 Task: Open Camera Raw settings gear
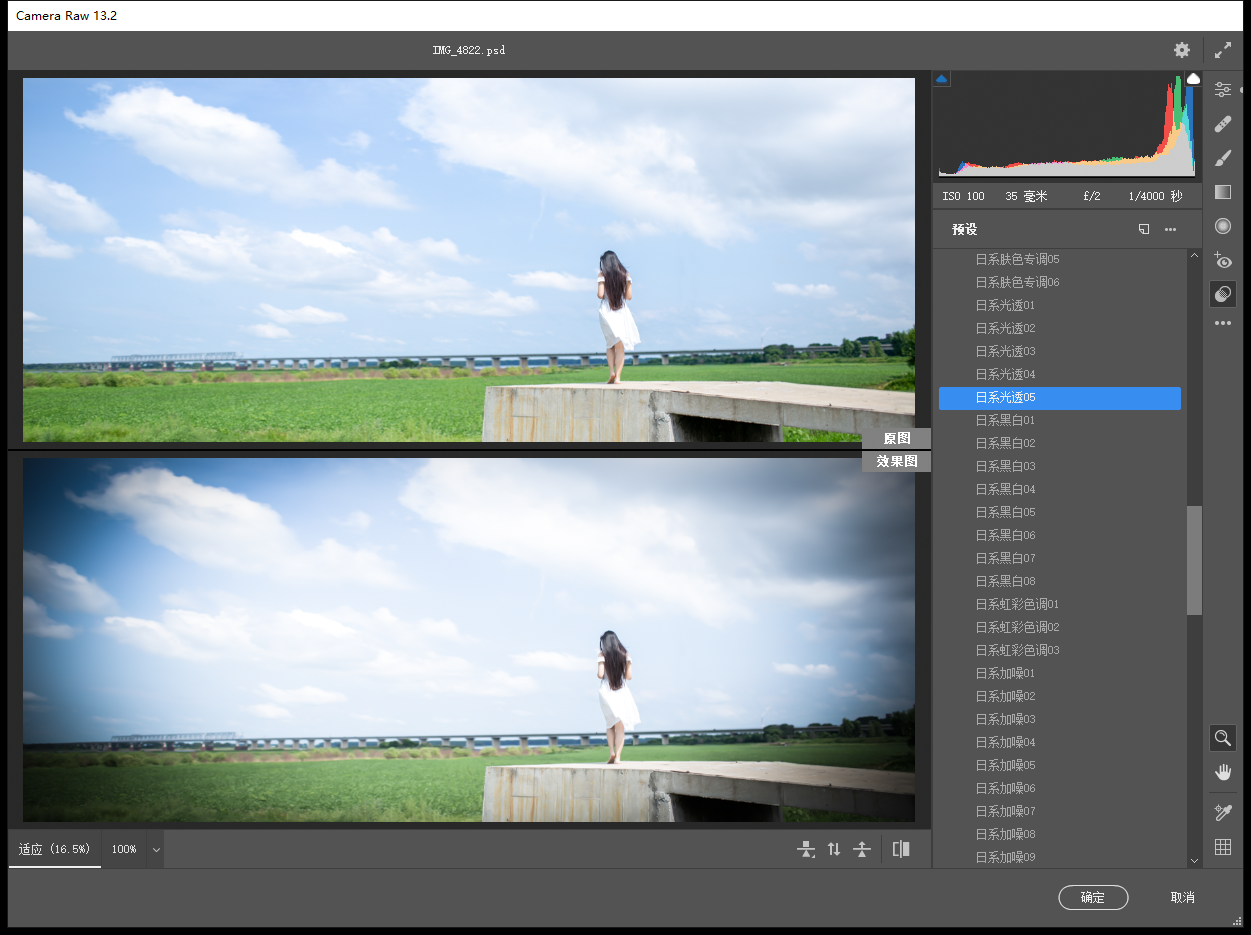pyautogui.click(x=1182, y=50)
